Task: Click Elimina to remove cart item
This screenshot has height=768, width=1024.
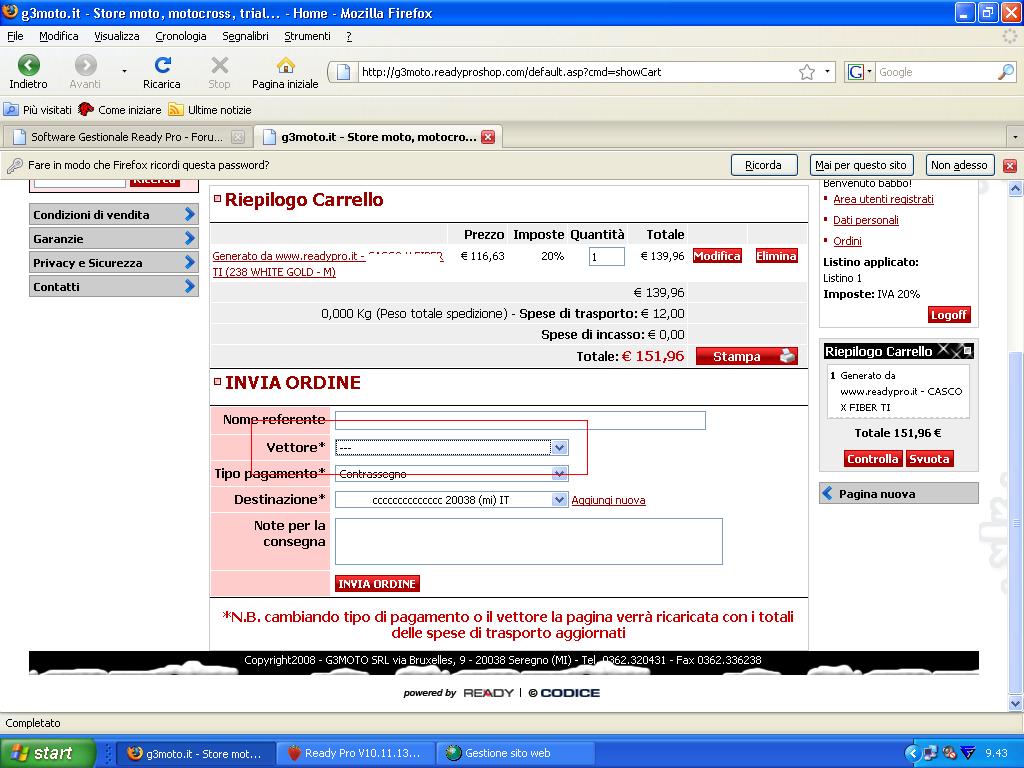Action: 776,256
